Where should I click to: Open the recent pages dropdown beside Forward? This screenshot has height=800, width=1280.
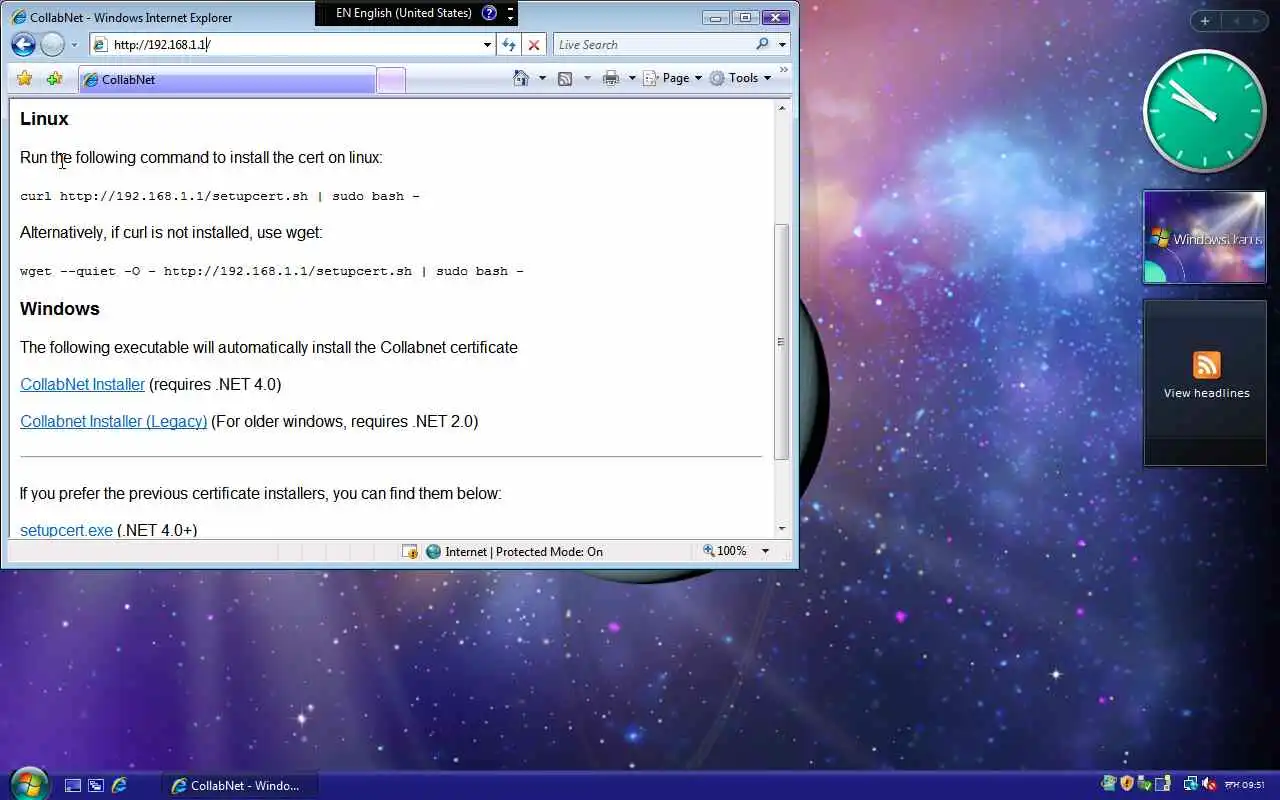pos(74,45)
